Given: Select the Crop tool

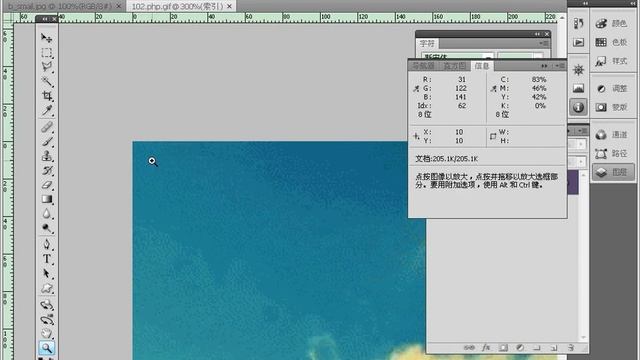Looking at the screenshot, I should click(47, 96).
